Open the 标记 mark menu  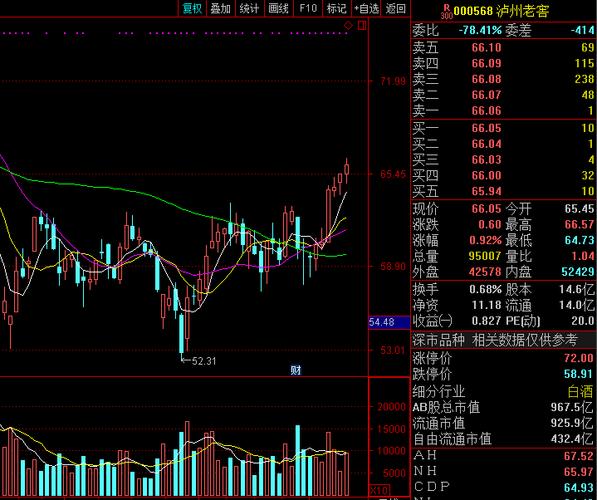pos(337,8)
